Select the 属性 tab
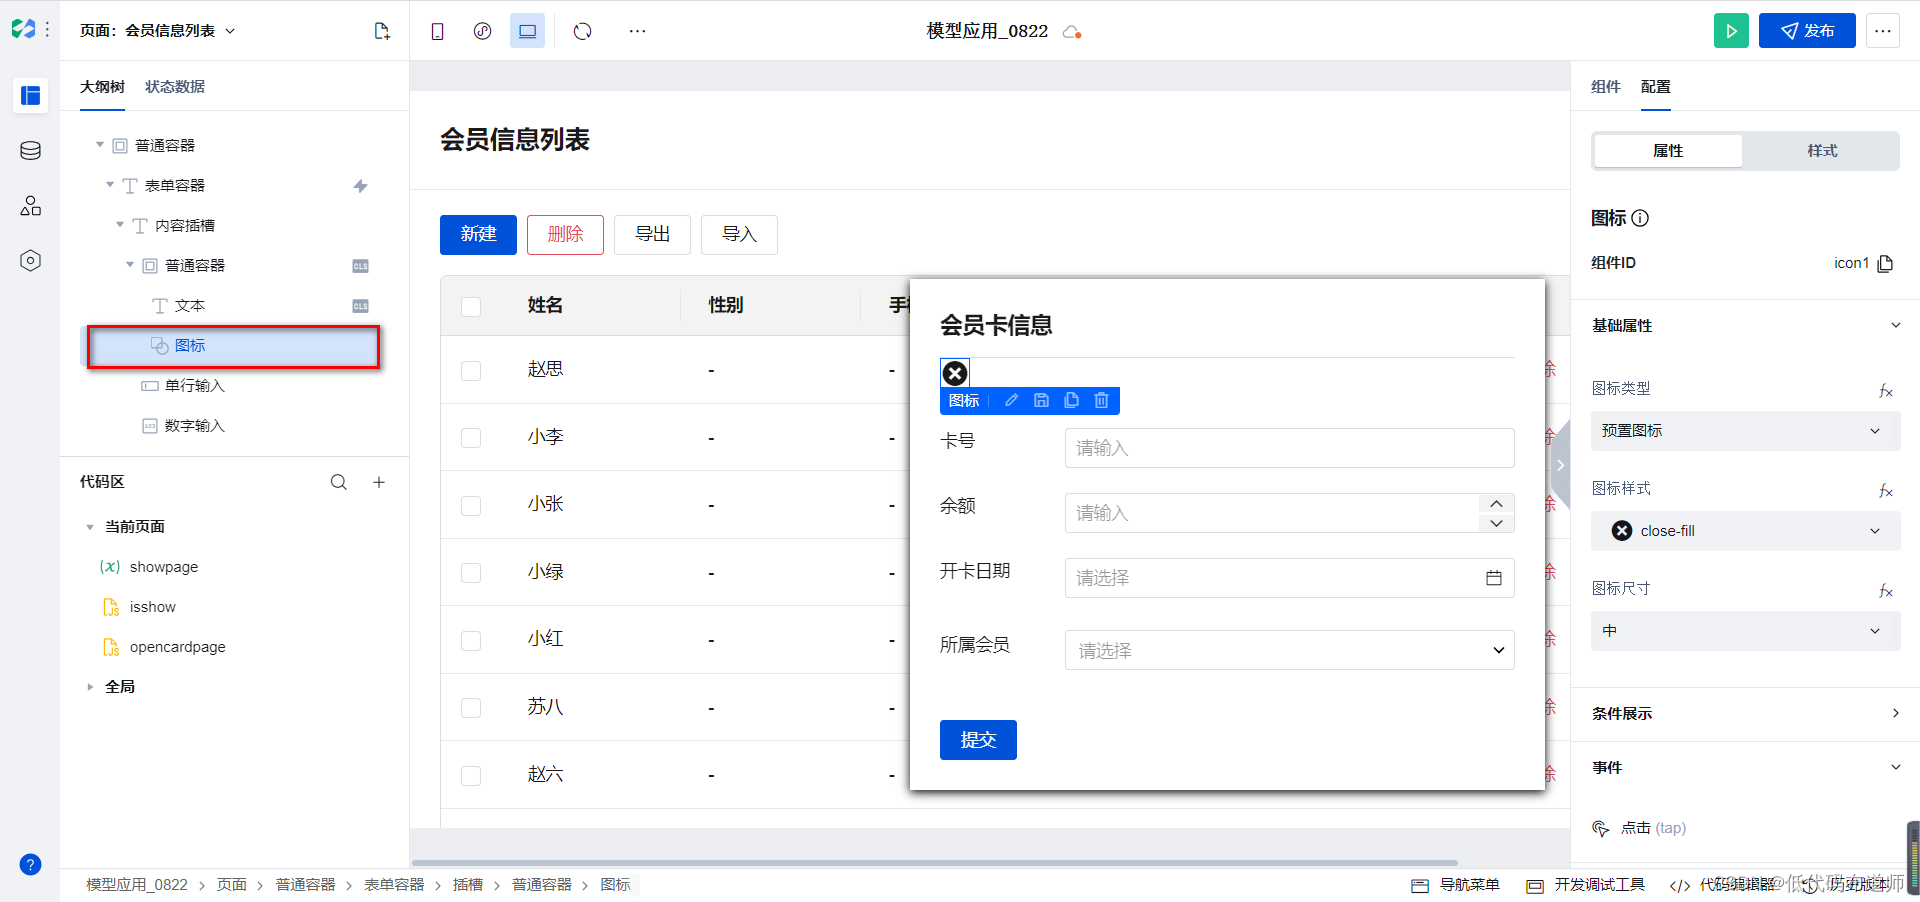Image resolution: width=1920 pixels, height=902 pixels. (1668, 151)
